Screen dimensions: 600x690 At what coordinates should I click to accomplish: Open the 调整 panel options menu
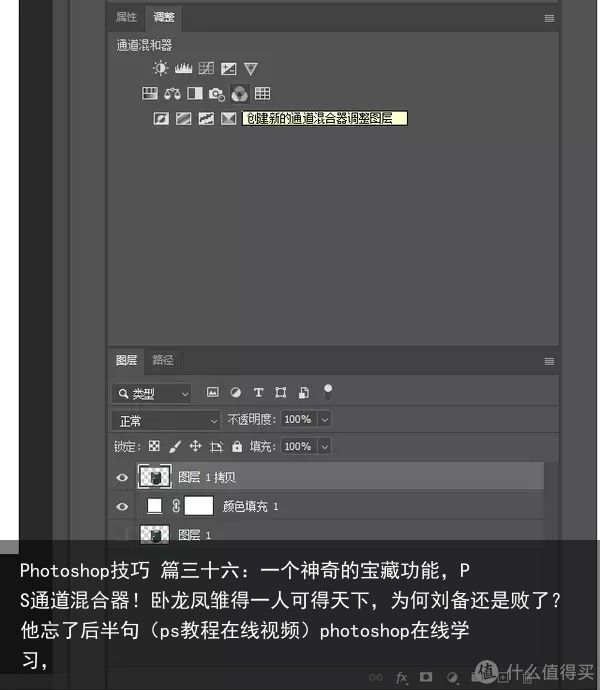pos(549,18)
